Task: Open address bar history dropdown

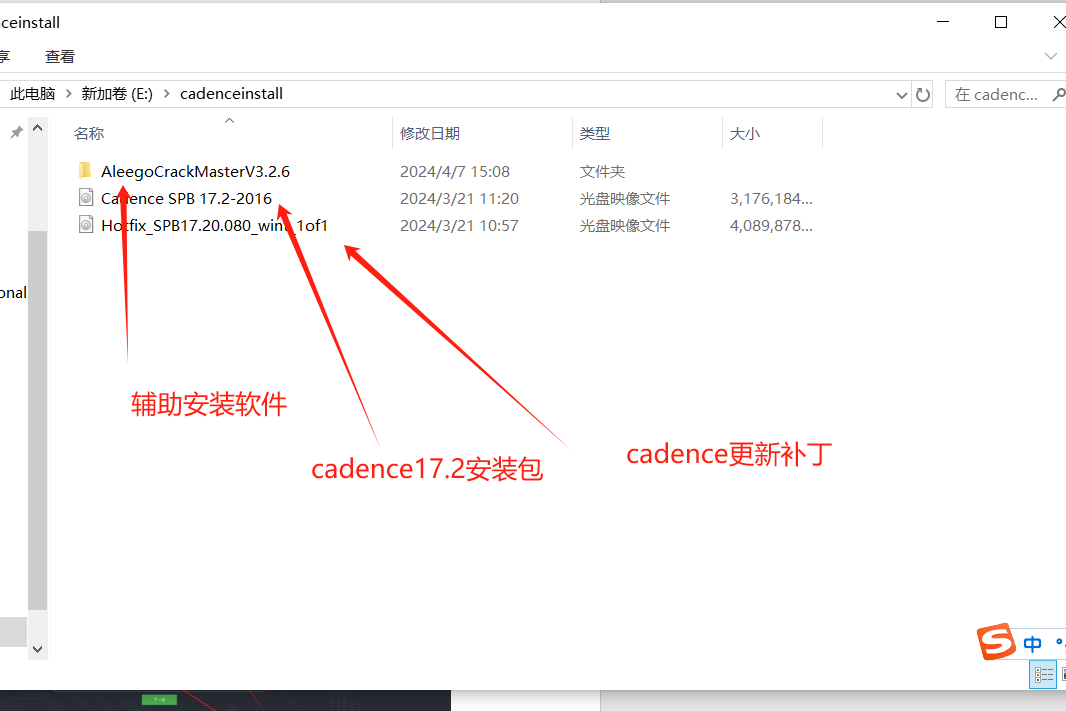Action: pos(901,94)
